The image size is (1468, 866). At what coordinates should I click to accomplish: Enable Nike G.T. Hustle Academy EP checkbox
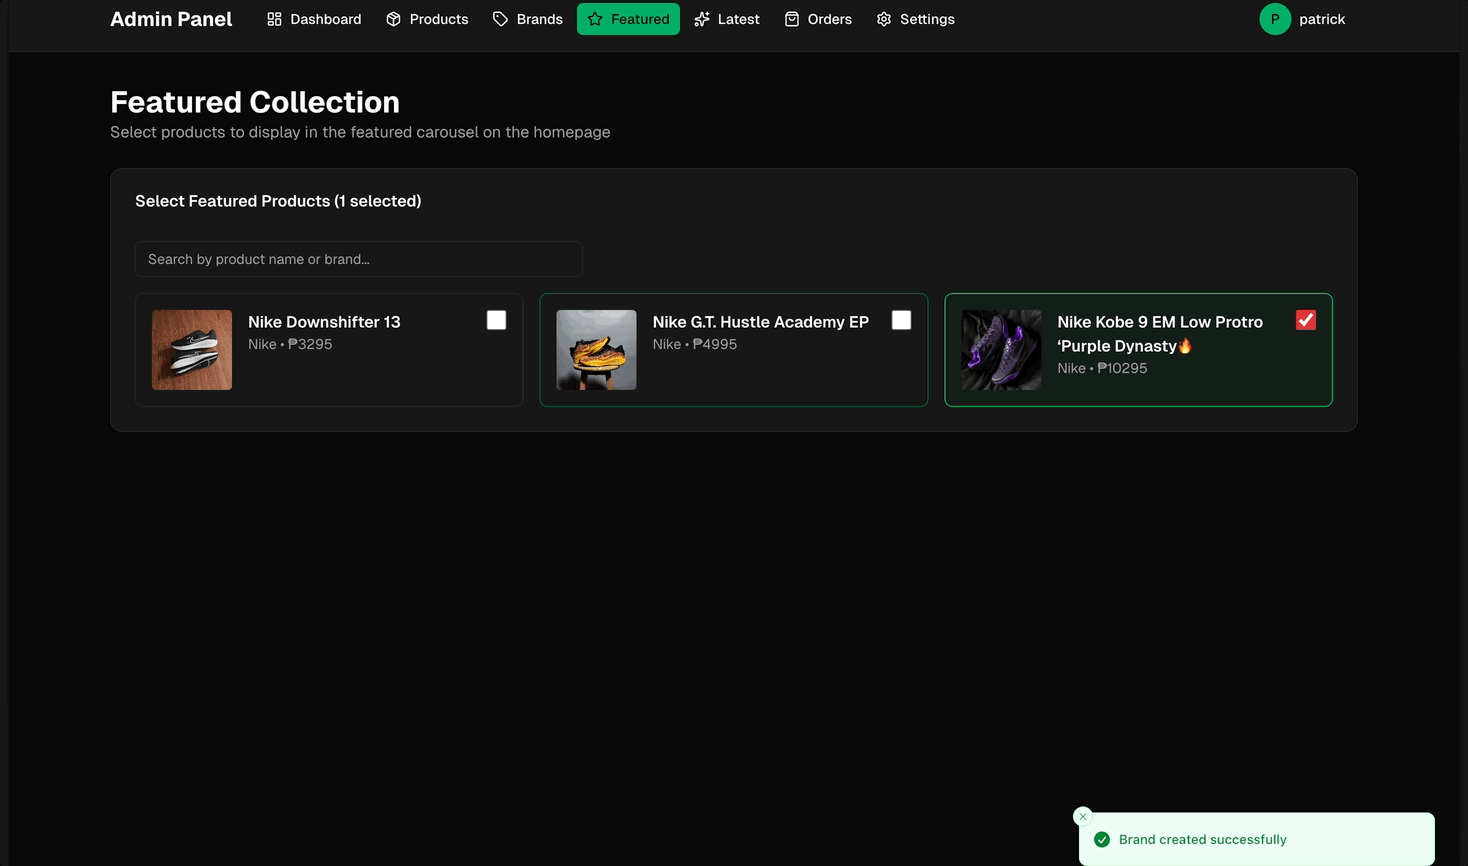click(x=901, y=320)
